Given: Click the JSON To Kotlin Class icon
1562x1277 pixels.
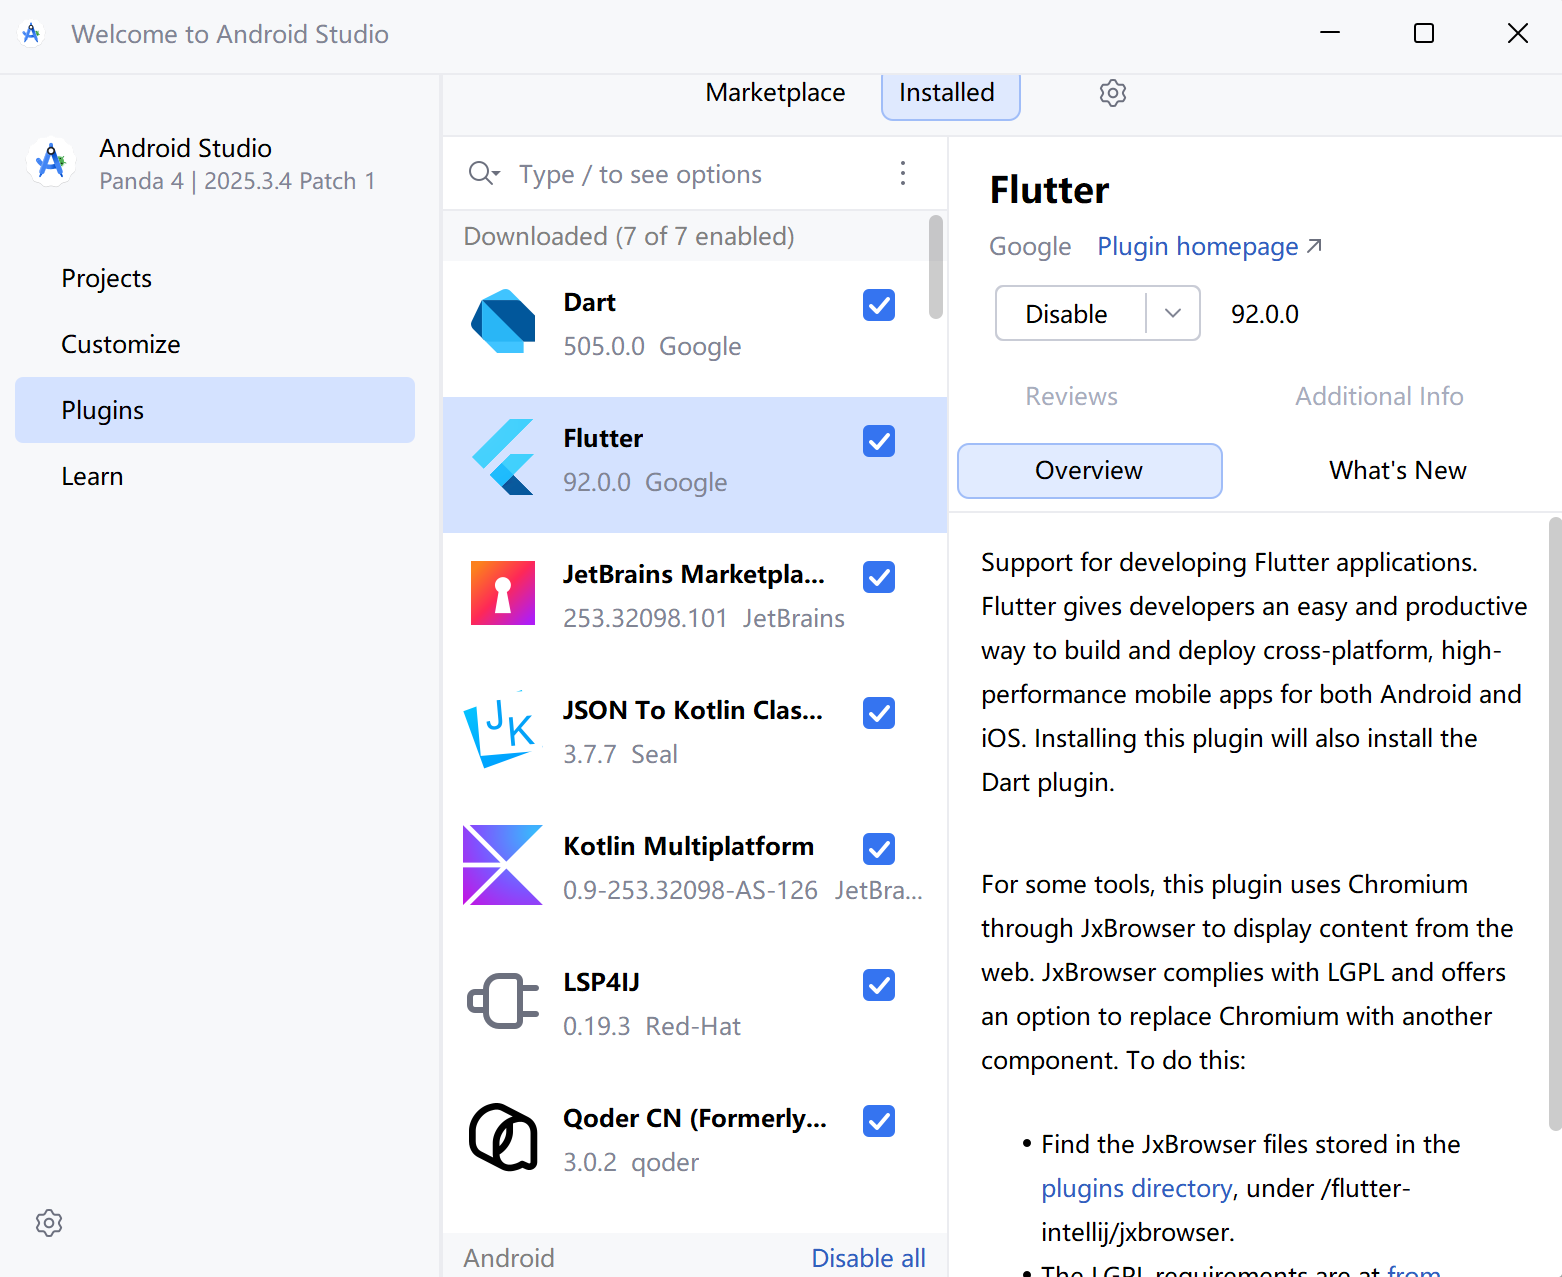Looking at the screenshot, I should [500, 729].
